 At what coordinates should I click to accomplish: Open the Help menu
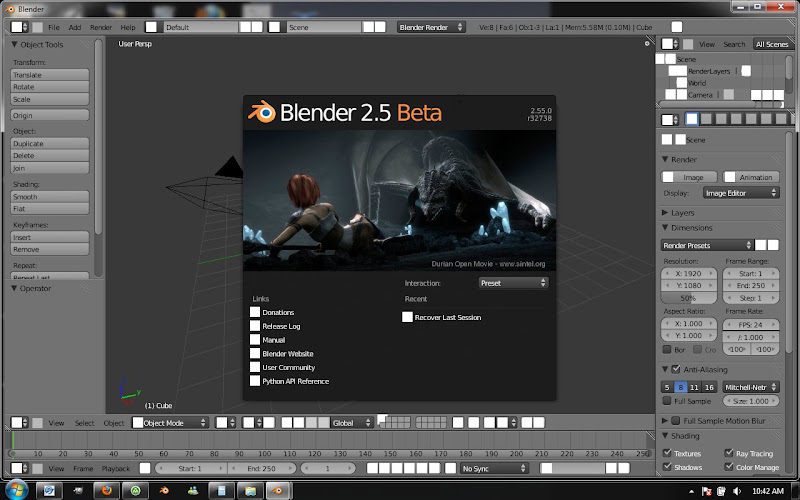tap(128, 27)
